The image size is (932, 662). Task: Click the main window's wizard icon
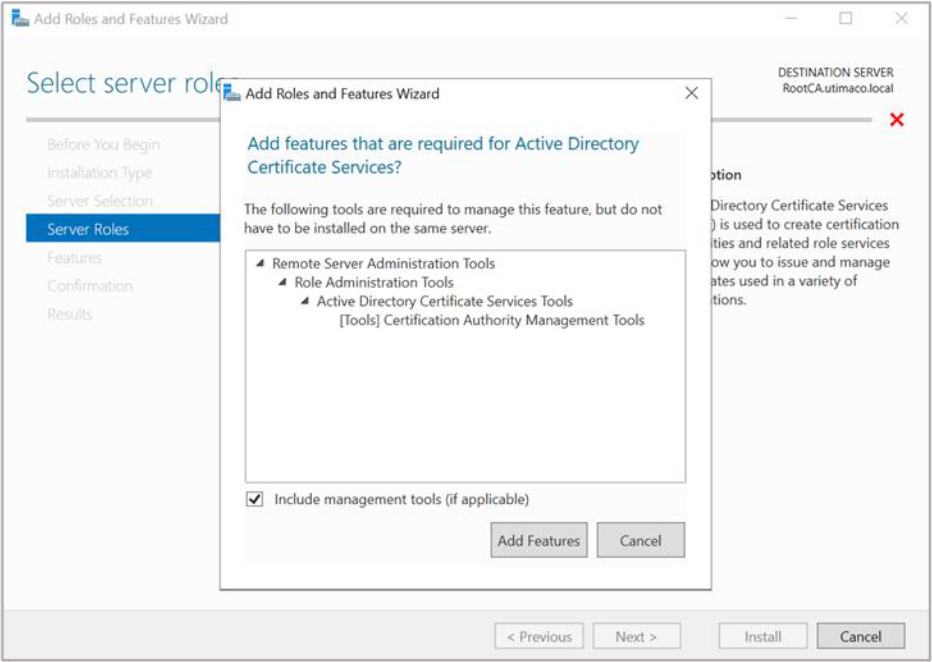point(20,18)
